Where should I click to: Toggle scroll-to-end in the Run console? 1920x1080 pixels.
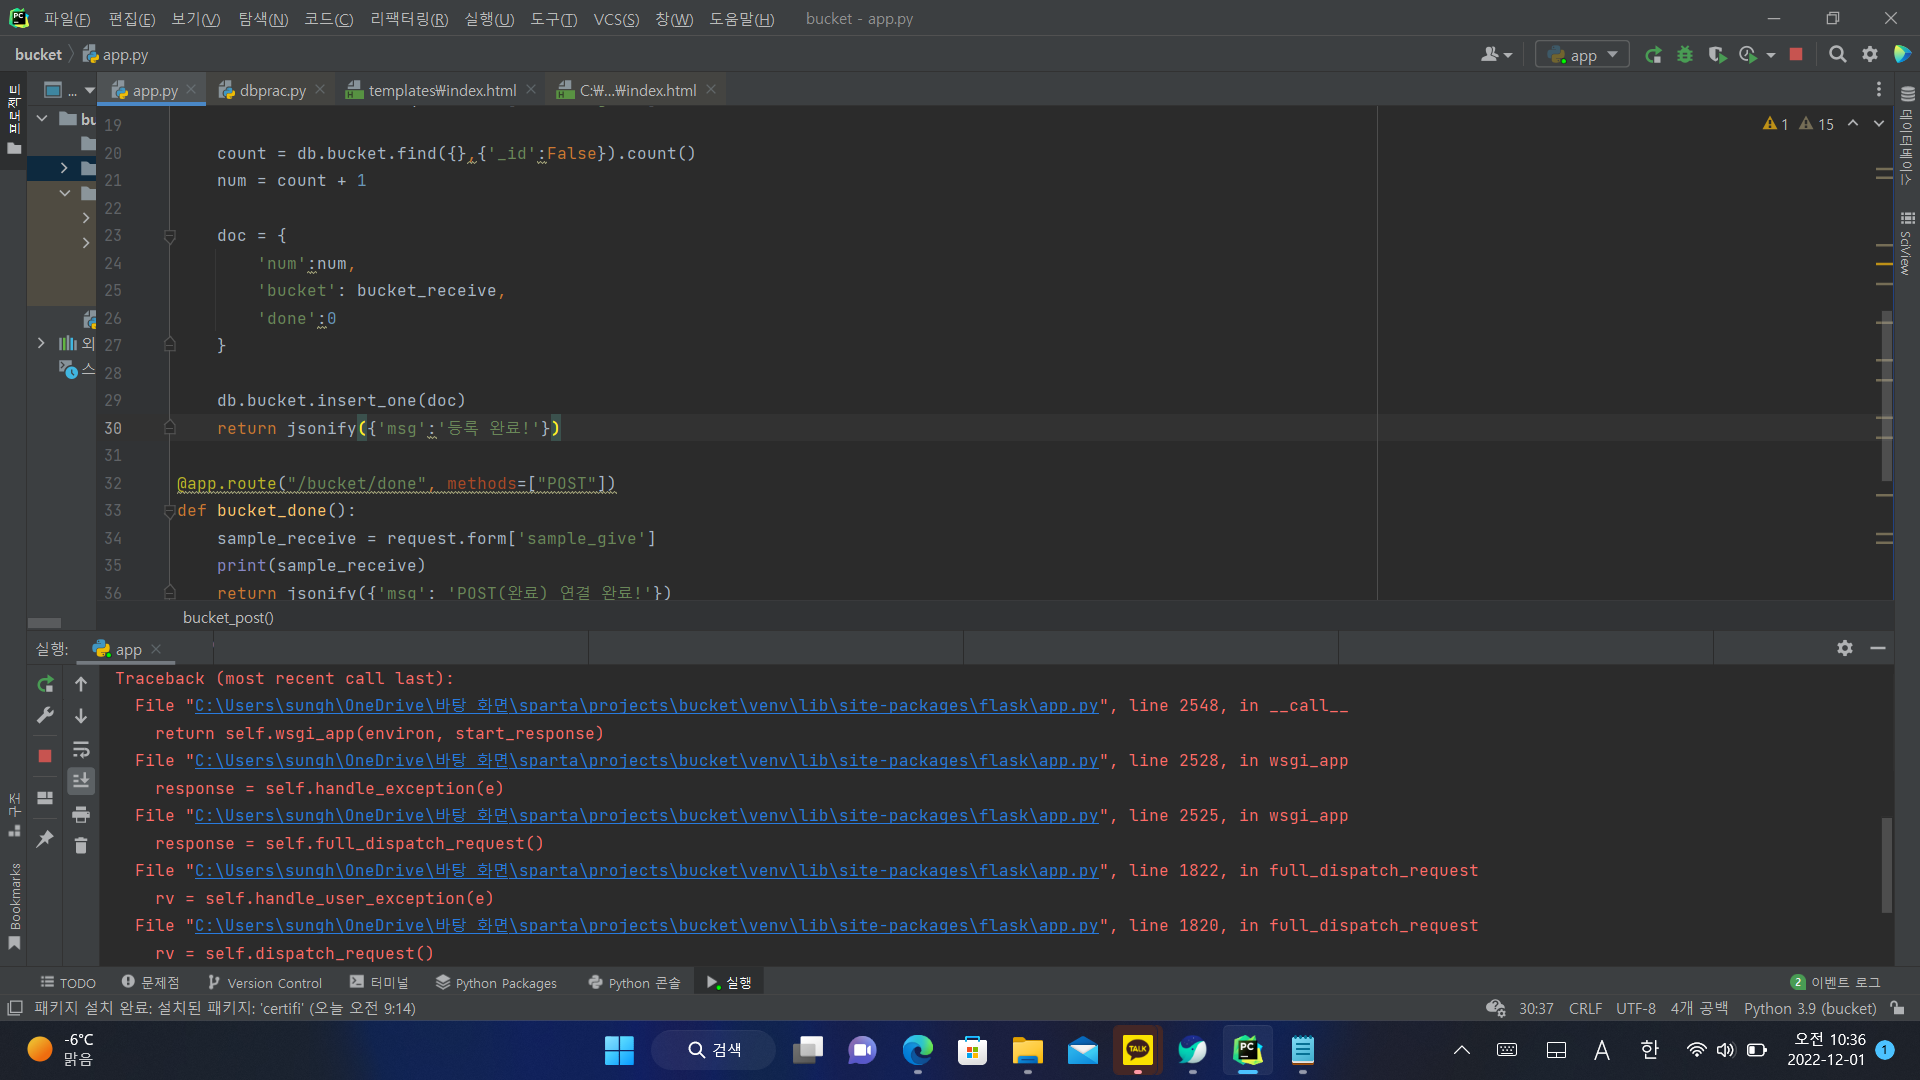click(81, 781)
